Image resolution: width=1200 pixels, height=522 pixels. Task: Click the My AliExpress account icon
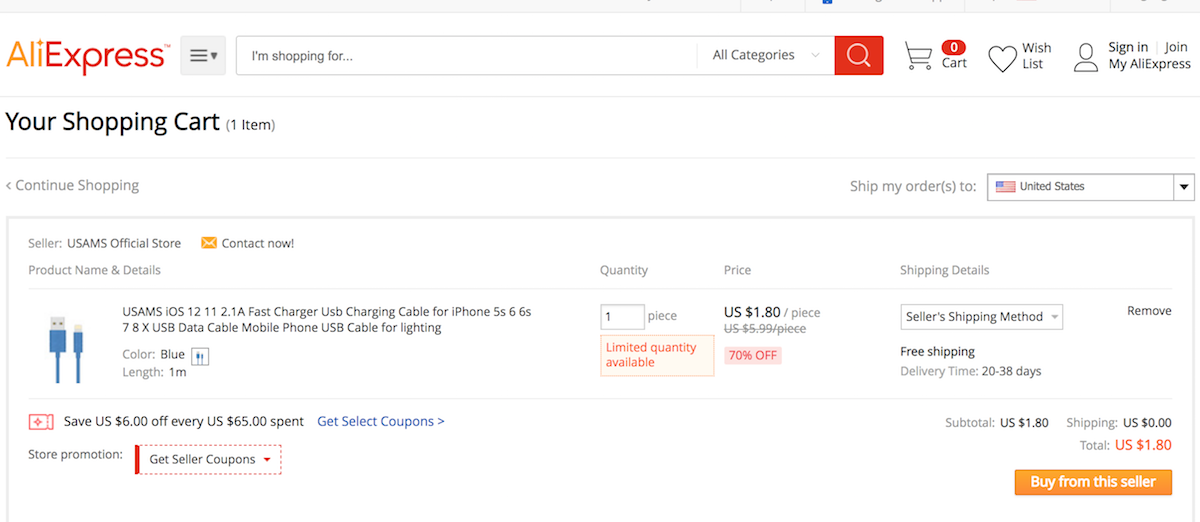coord(1086,57)
